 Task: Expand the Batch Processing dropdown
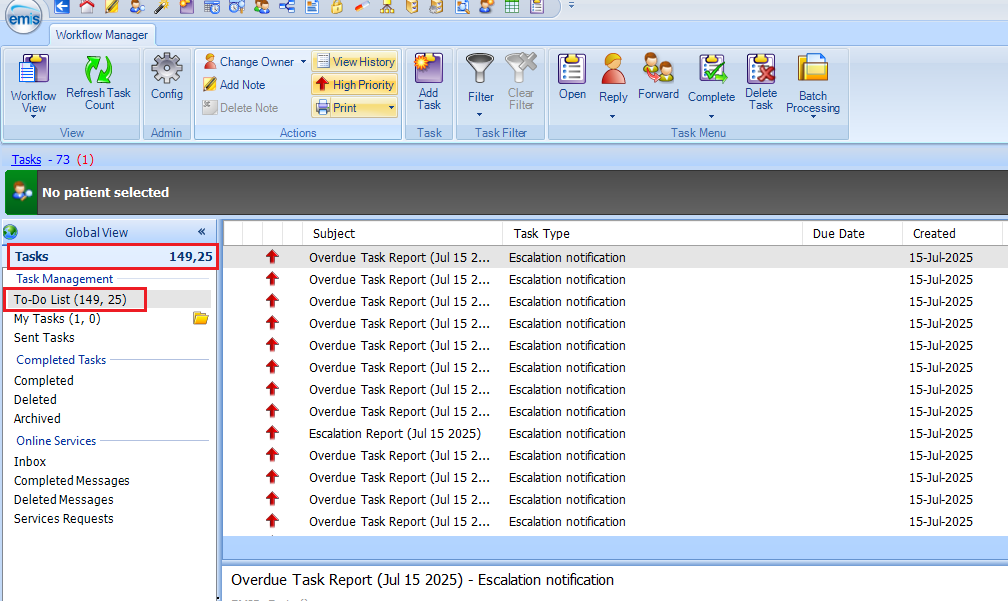[x=813, y=117]
